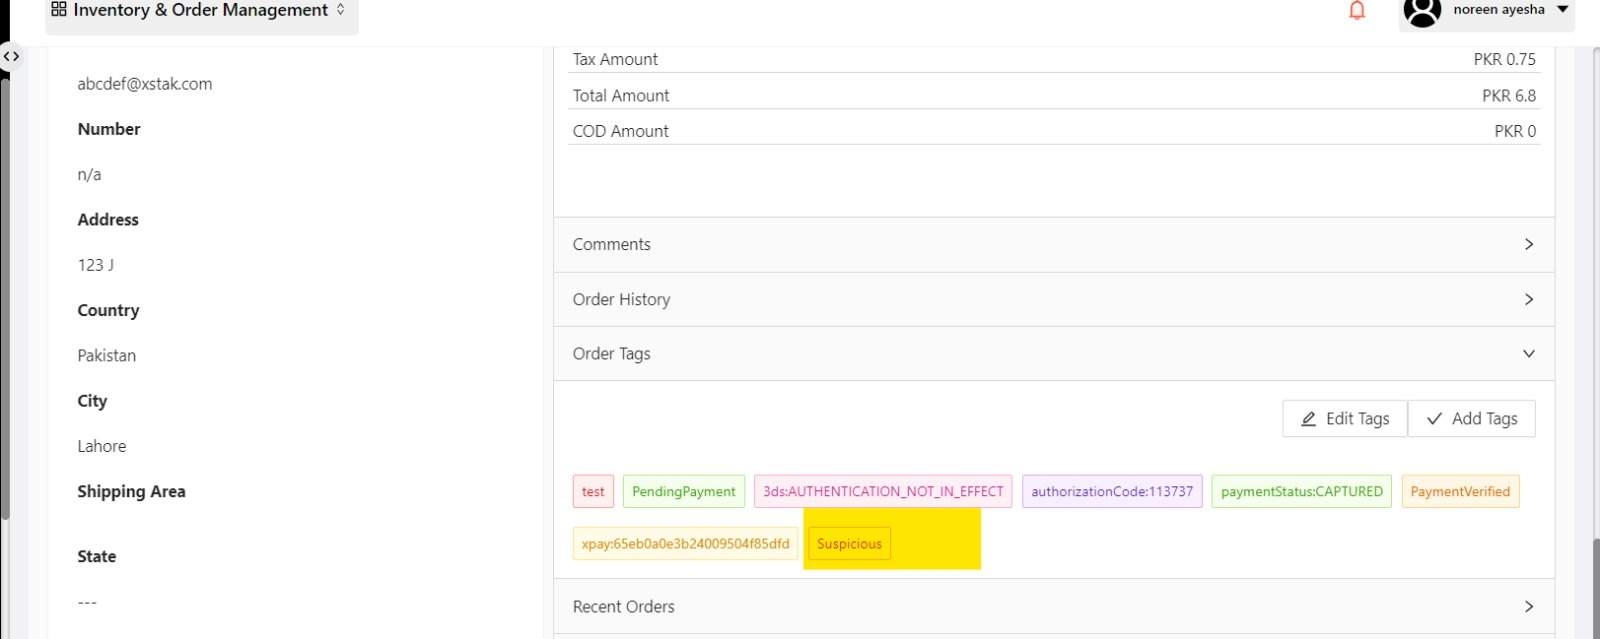This screenshot has width=1600, height=639.
Task: Open Inventory & Order Management module switcher
Action: pyautogui.click(x=201, y=11)
